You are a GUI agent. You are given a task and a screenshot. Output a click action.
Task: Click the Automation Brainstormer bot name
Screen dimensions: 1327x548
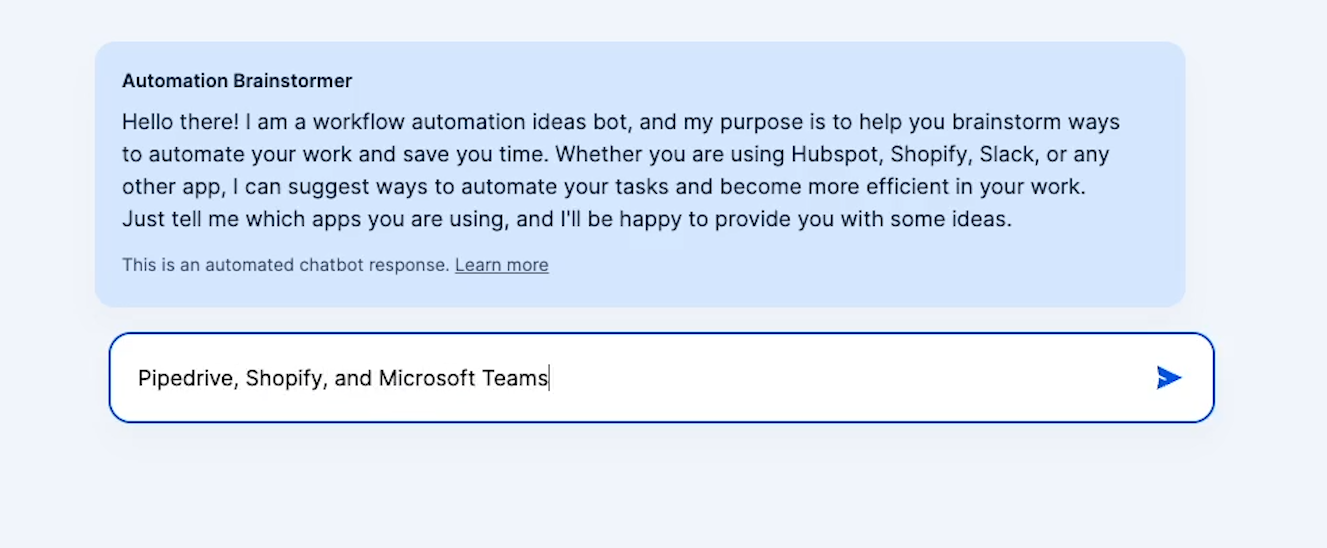(x=237, y=81)
